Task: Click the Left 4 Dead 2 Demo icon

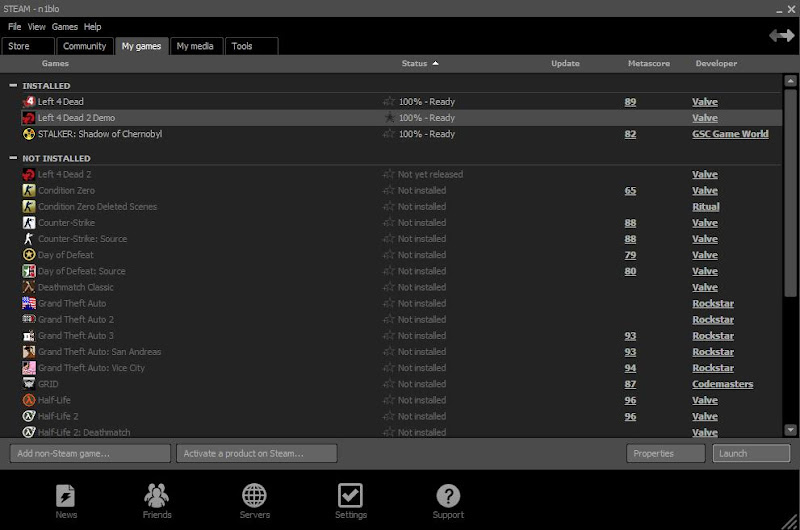Action: [29, 118]
